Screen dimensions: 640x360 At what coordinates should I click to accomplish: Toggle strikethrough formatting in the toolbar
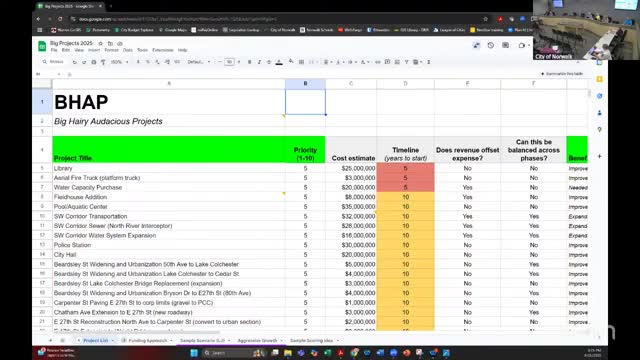[269, 62]
